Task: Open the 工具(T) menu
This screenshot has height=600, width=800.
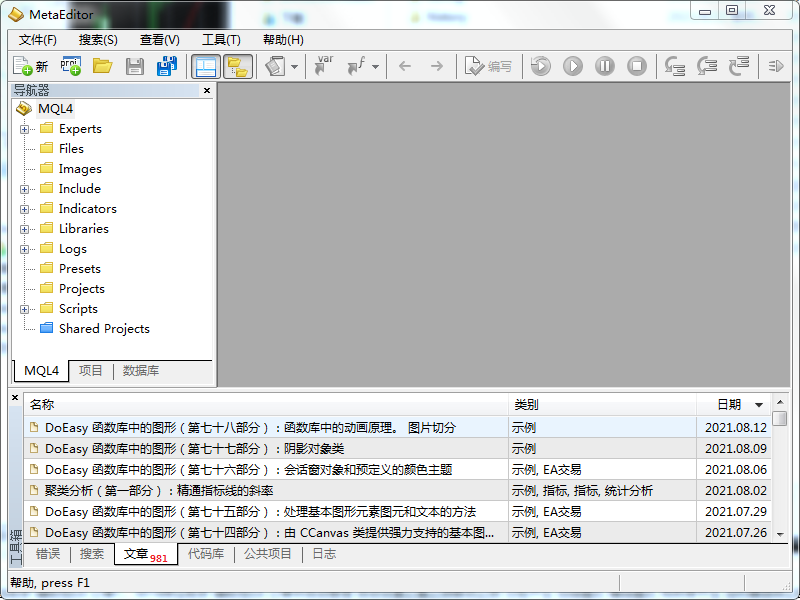Action: 221,40
